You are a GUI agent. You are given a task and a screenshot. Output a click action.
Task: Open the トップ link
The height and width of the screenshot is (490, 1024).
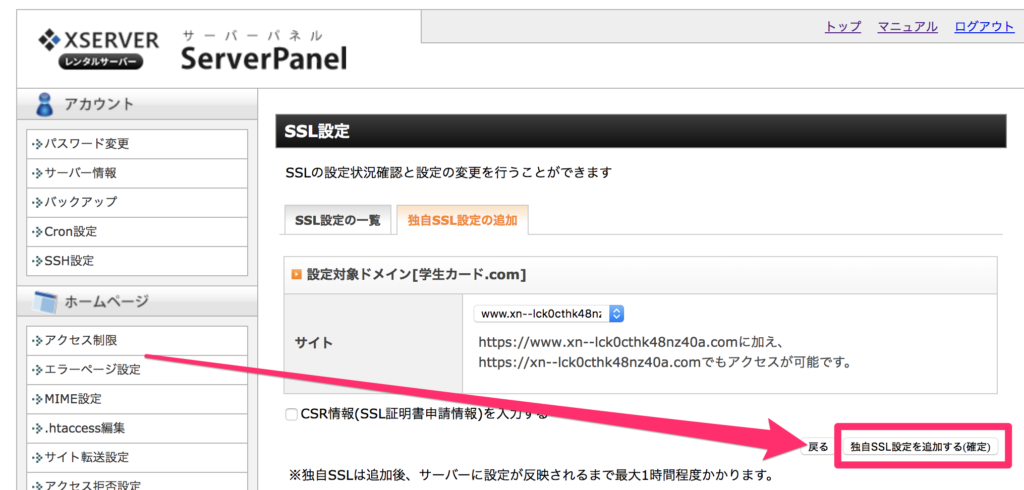coord(843,27)
